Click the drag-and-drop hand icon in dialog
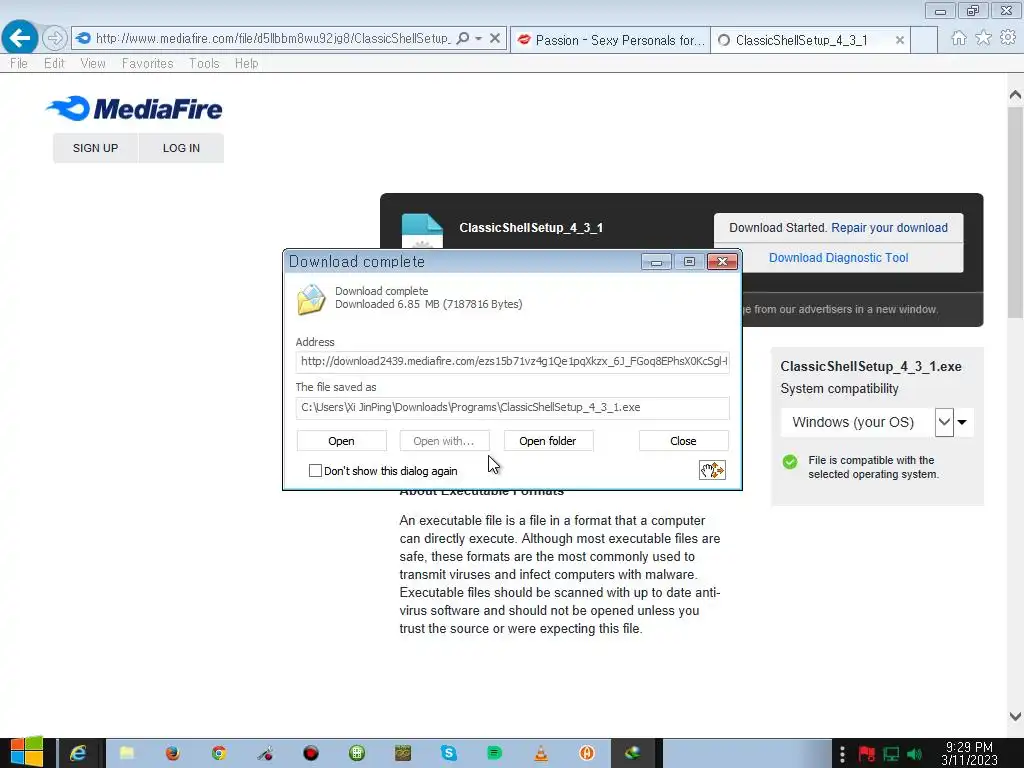The height and width of the screenshot is (768, 1024). point(712,470)
